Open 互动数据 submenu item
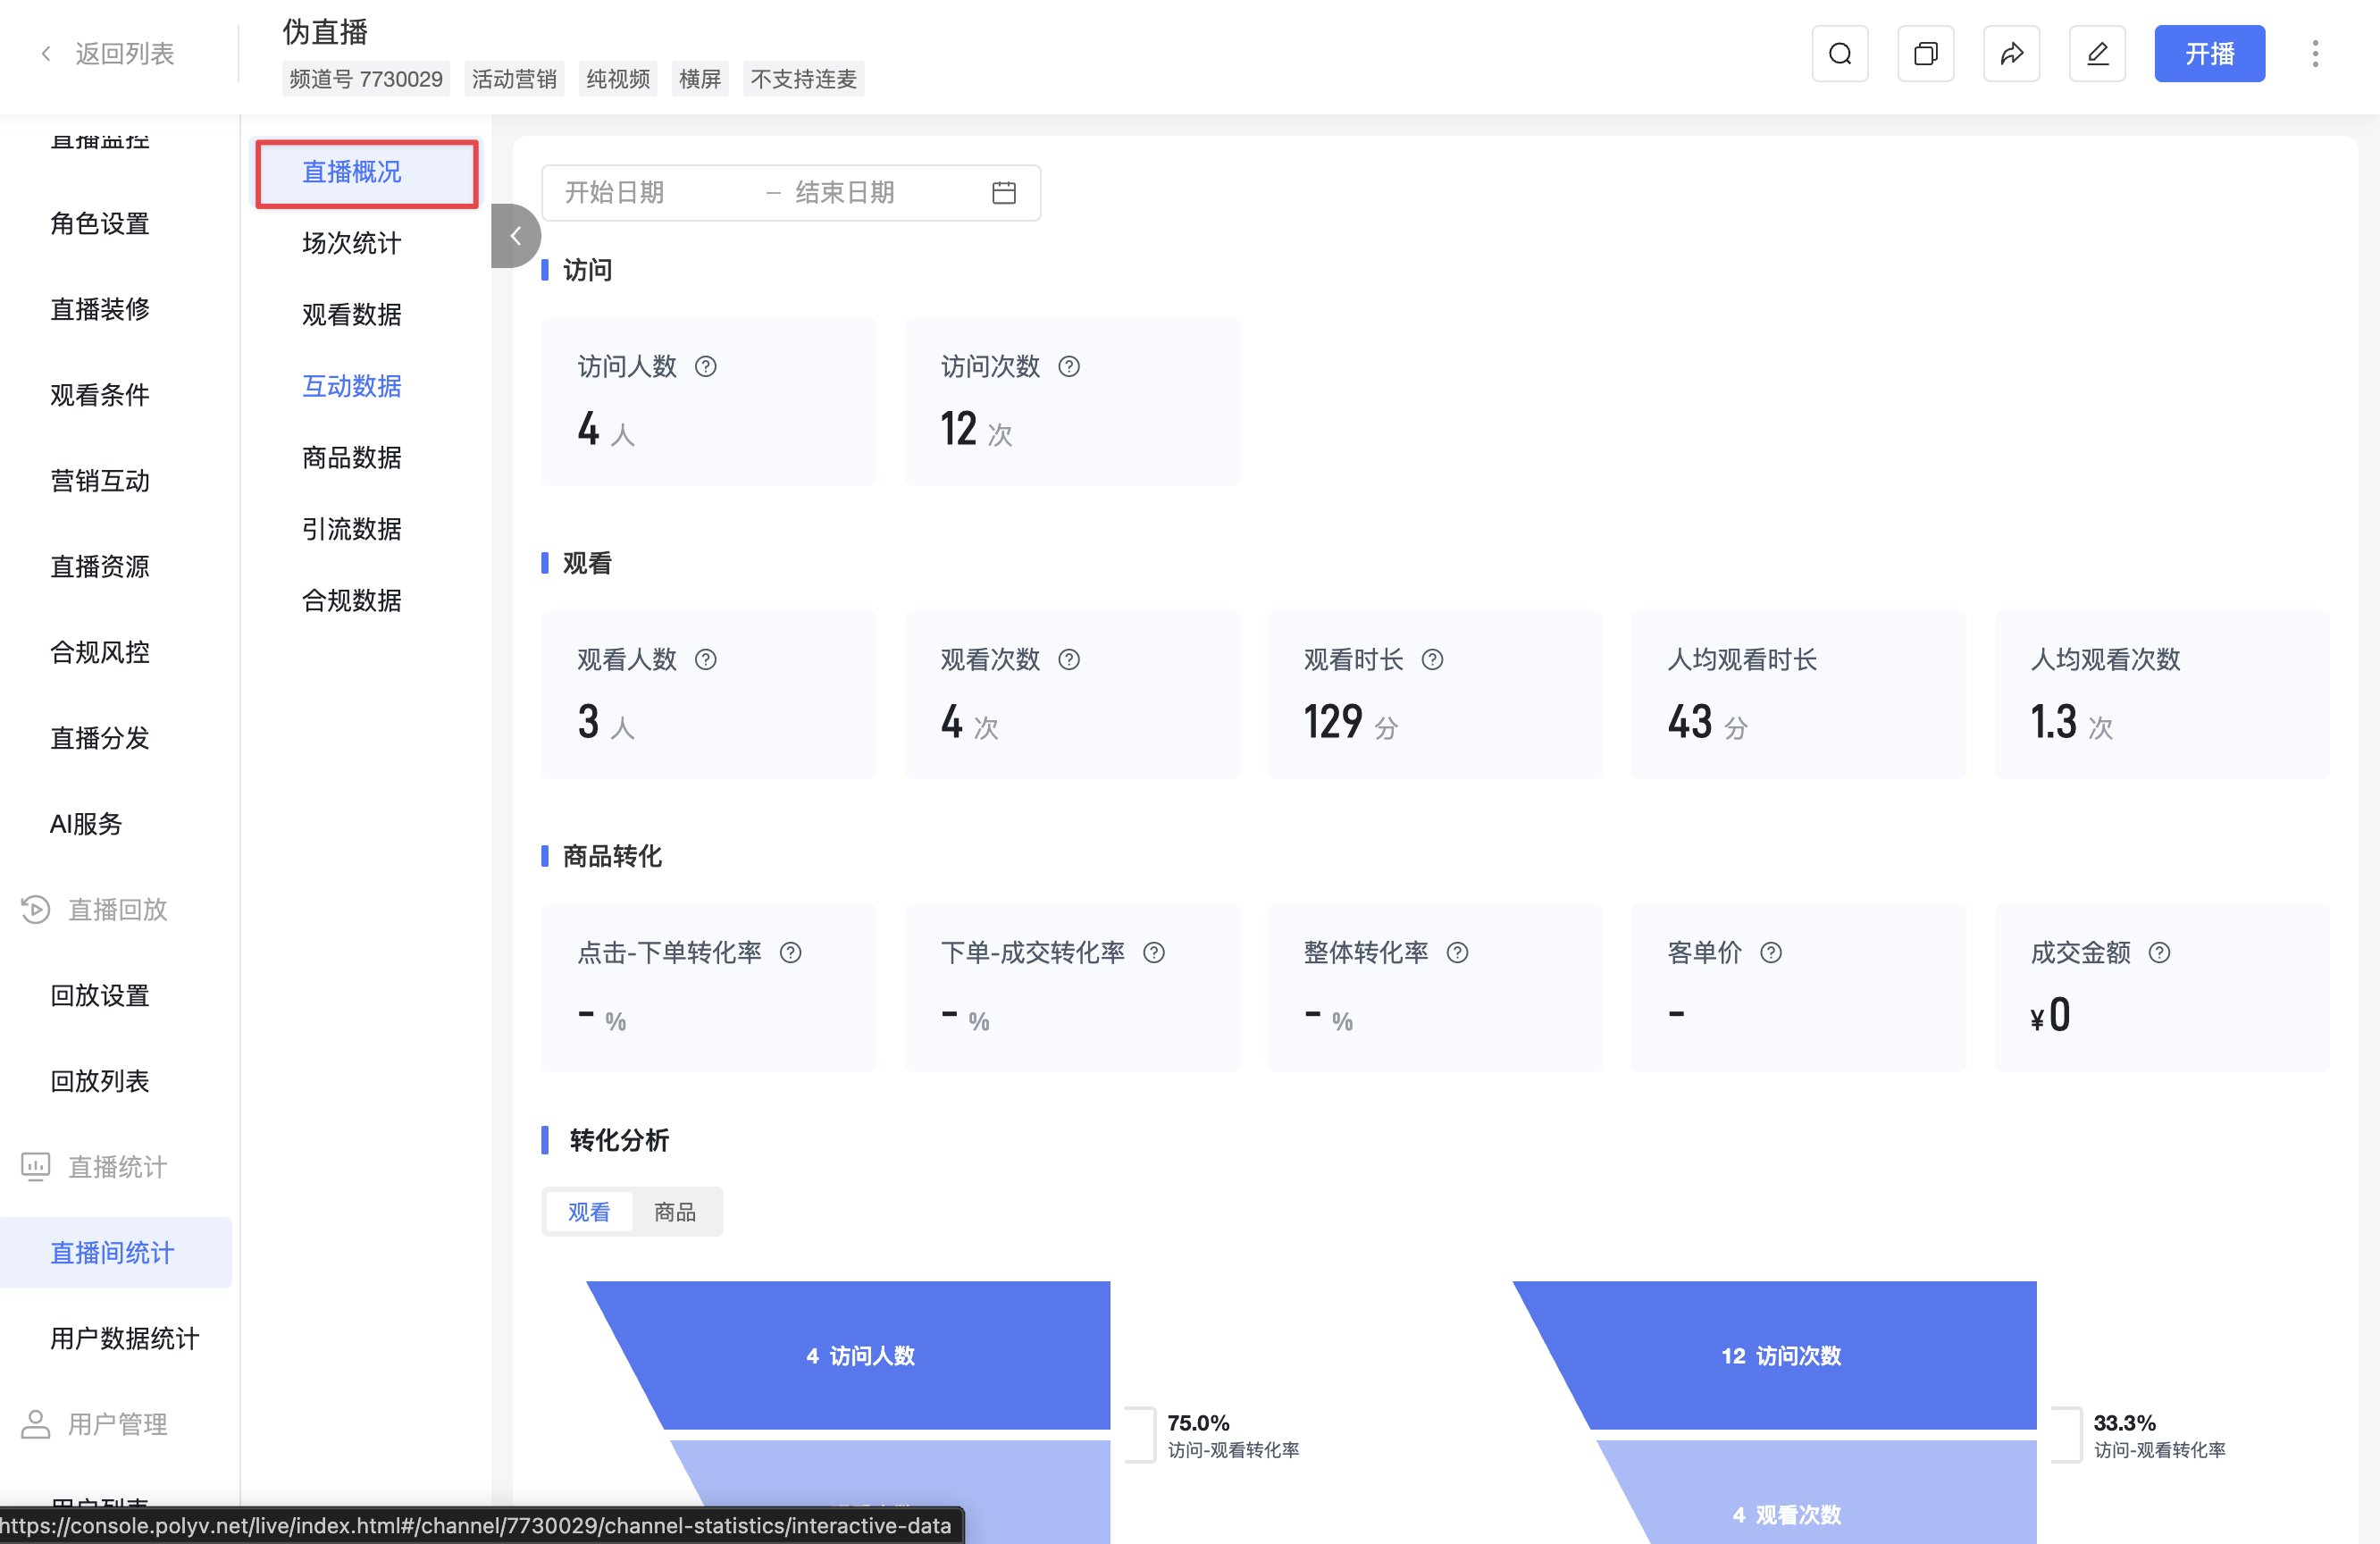Image resolution: width=2380 pixels, height=1544 pixels. (352, 386)
